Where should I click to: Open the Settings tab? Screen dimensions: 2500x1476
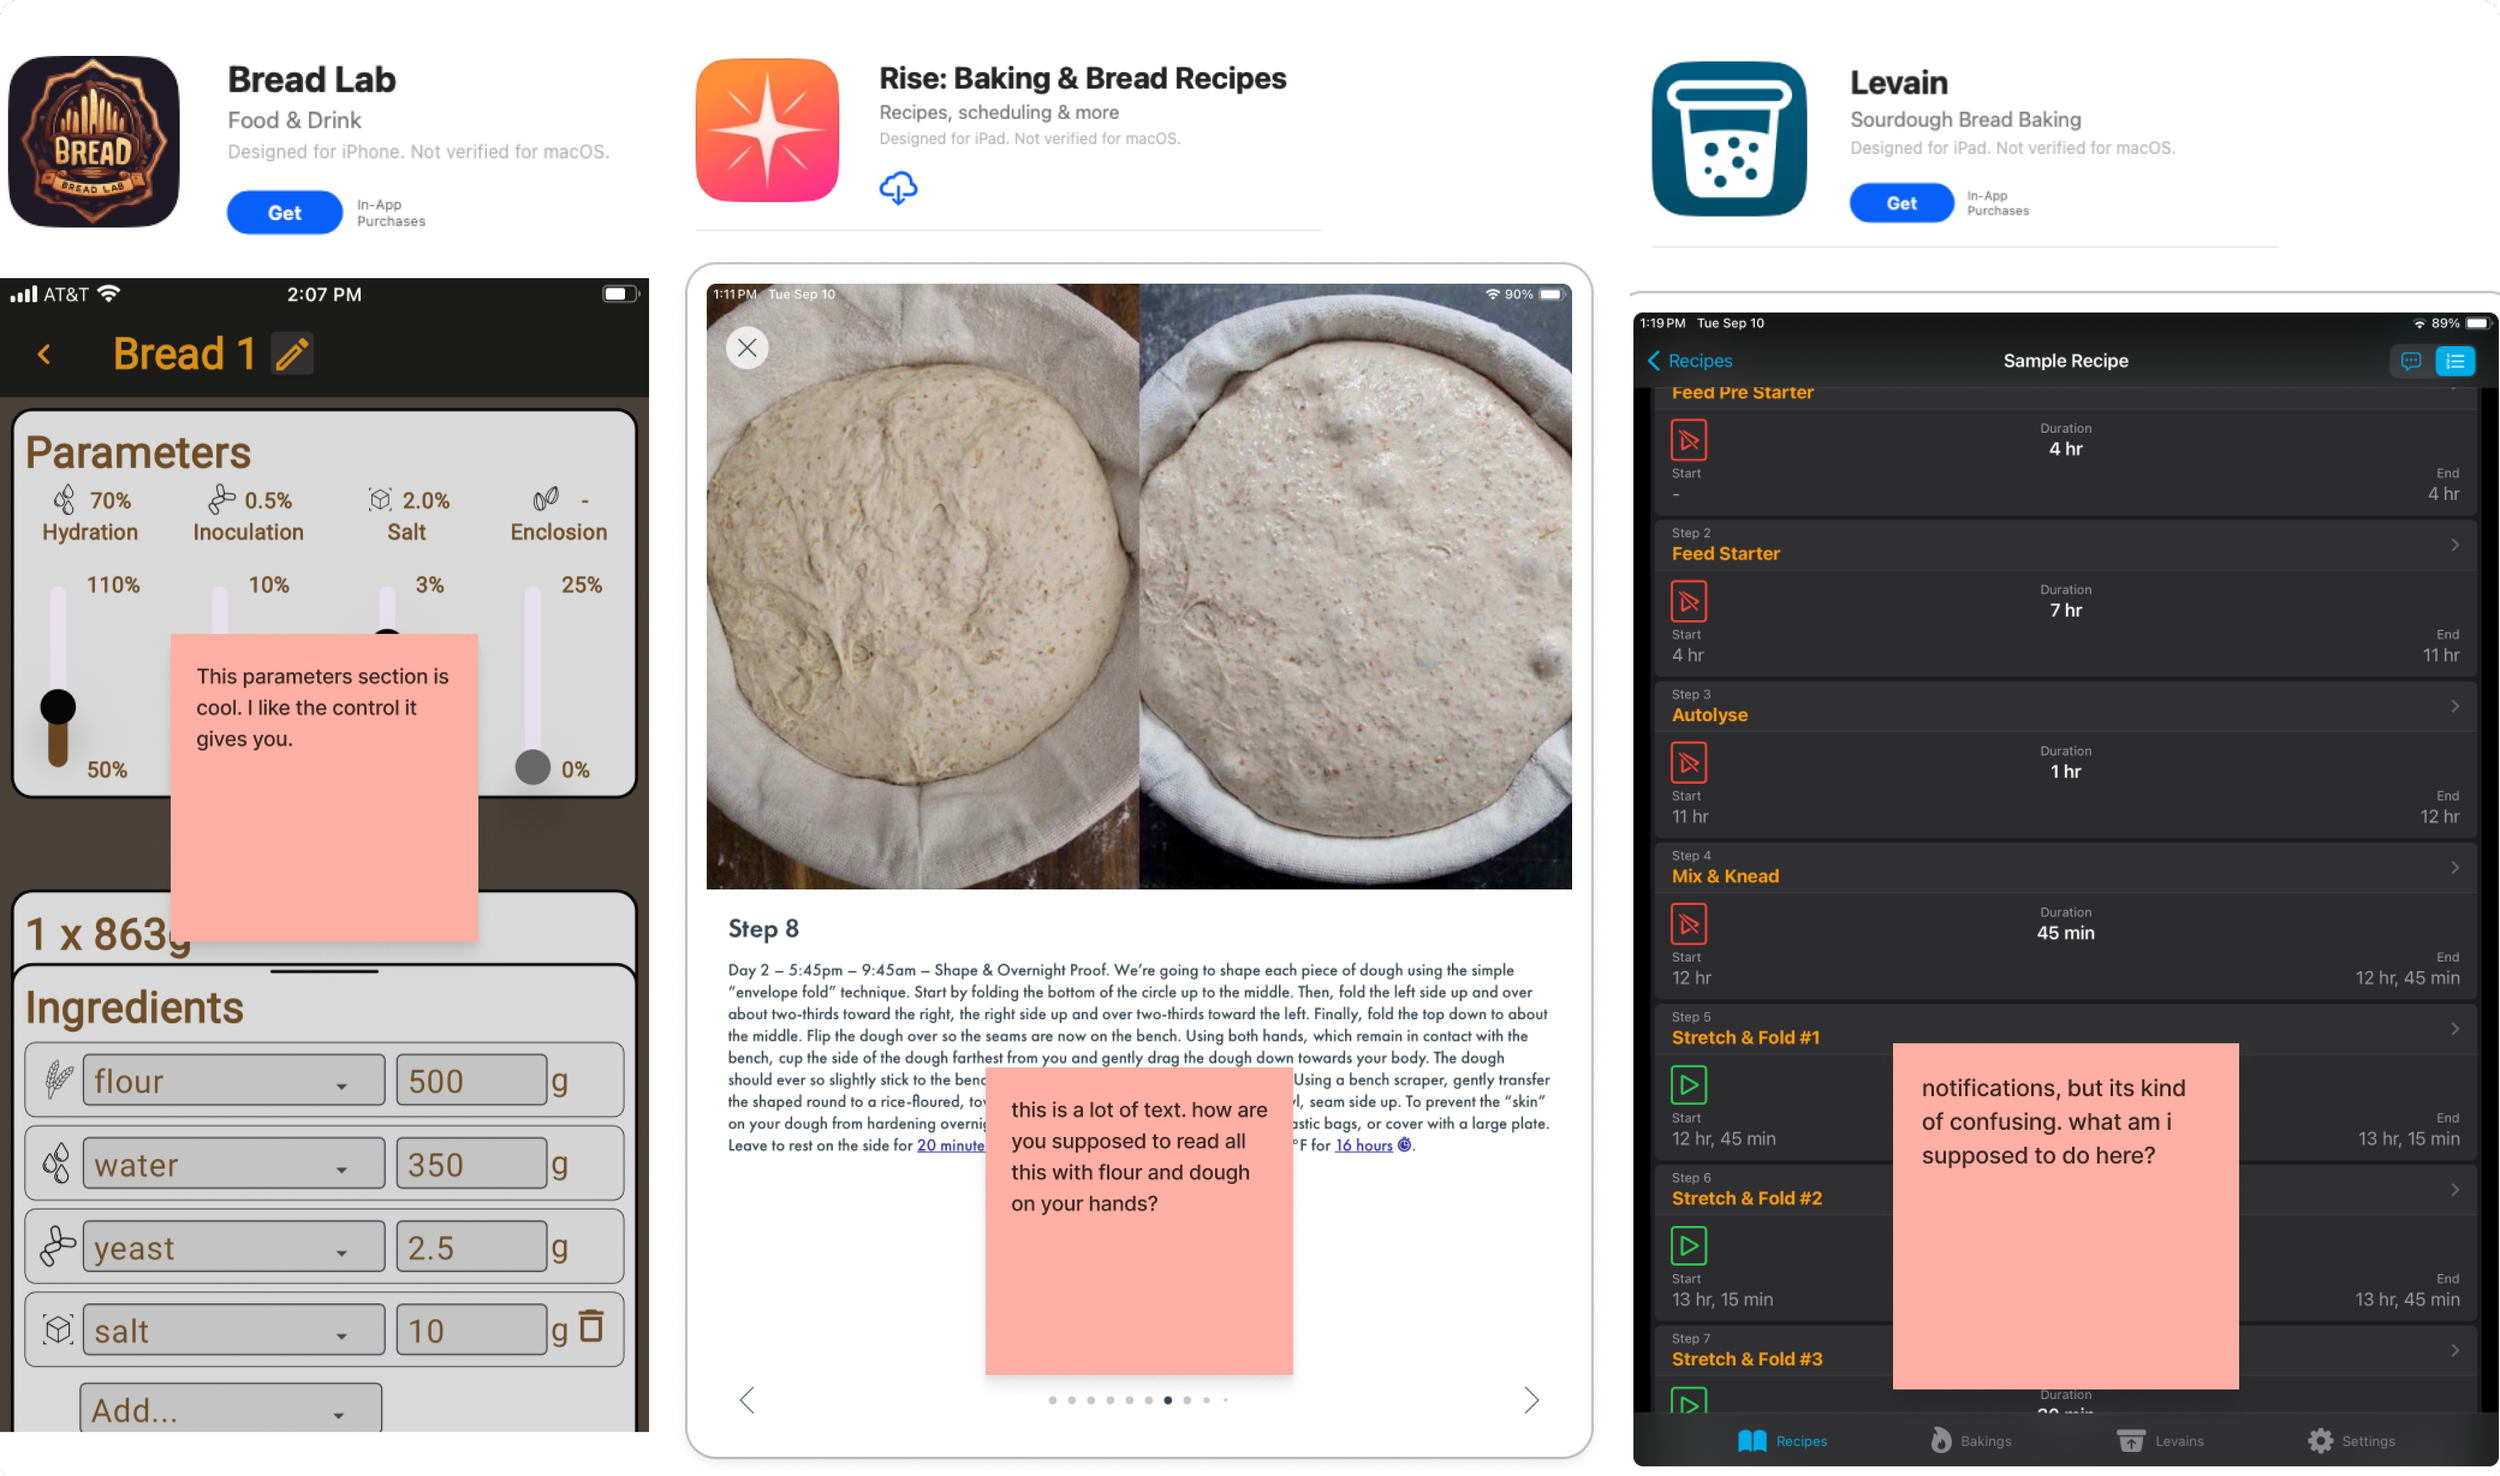[2351, 1441]
